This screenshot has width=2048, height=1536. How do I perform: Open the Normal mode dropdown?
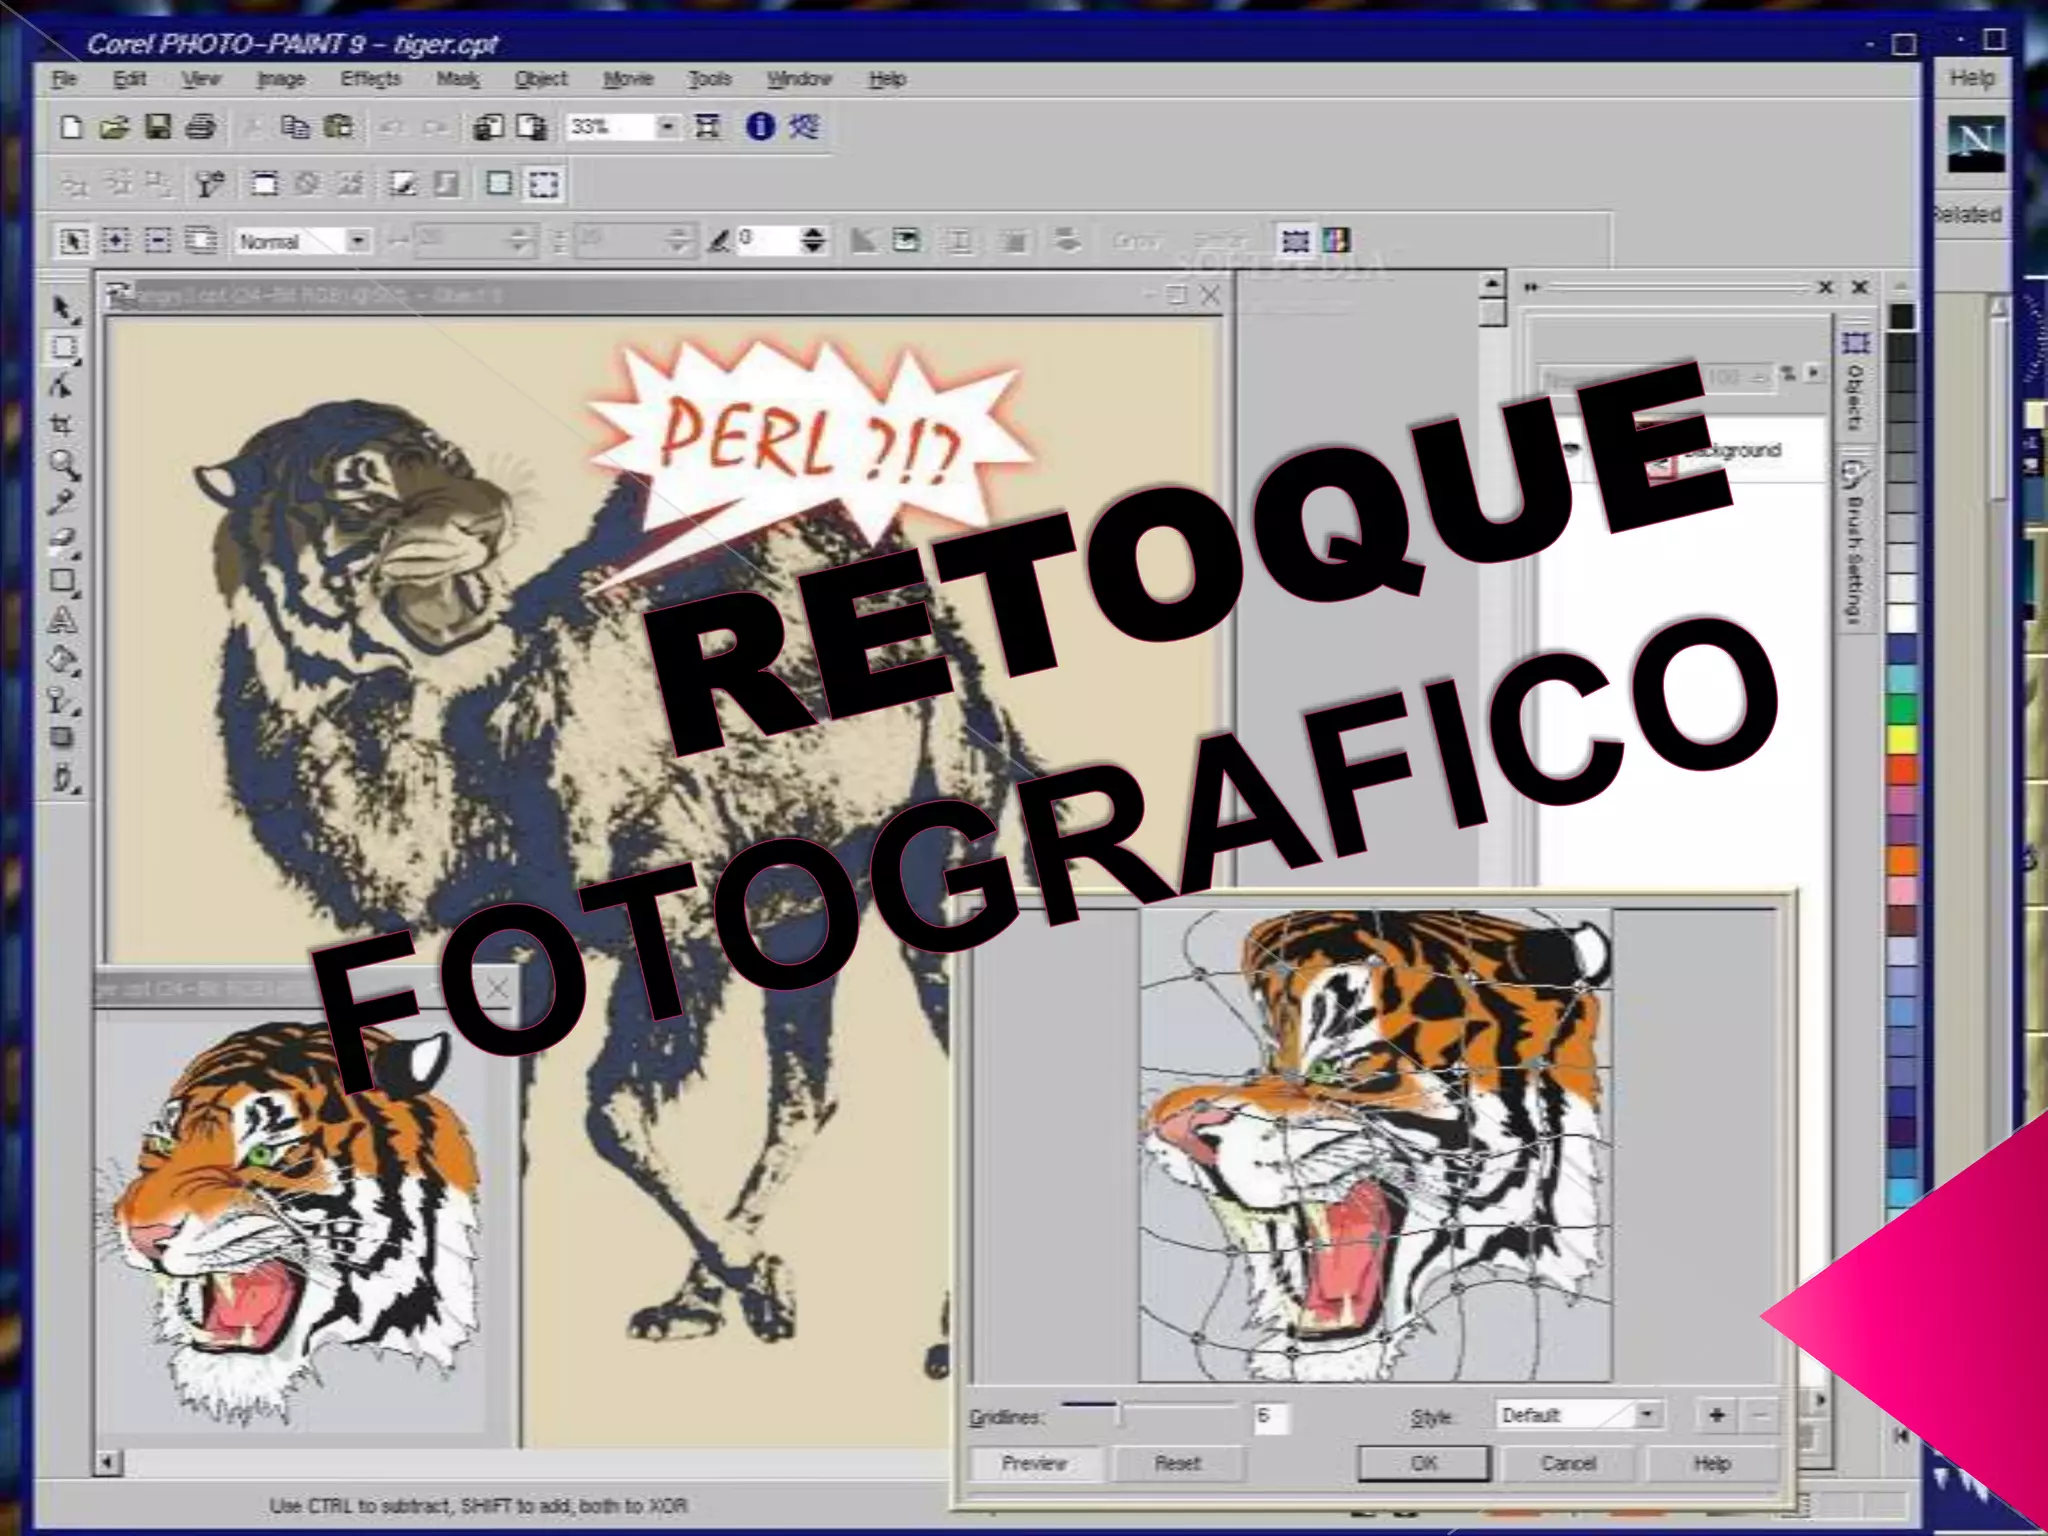[357, 241]
